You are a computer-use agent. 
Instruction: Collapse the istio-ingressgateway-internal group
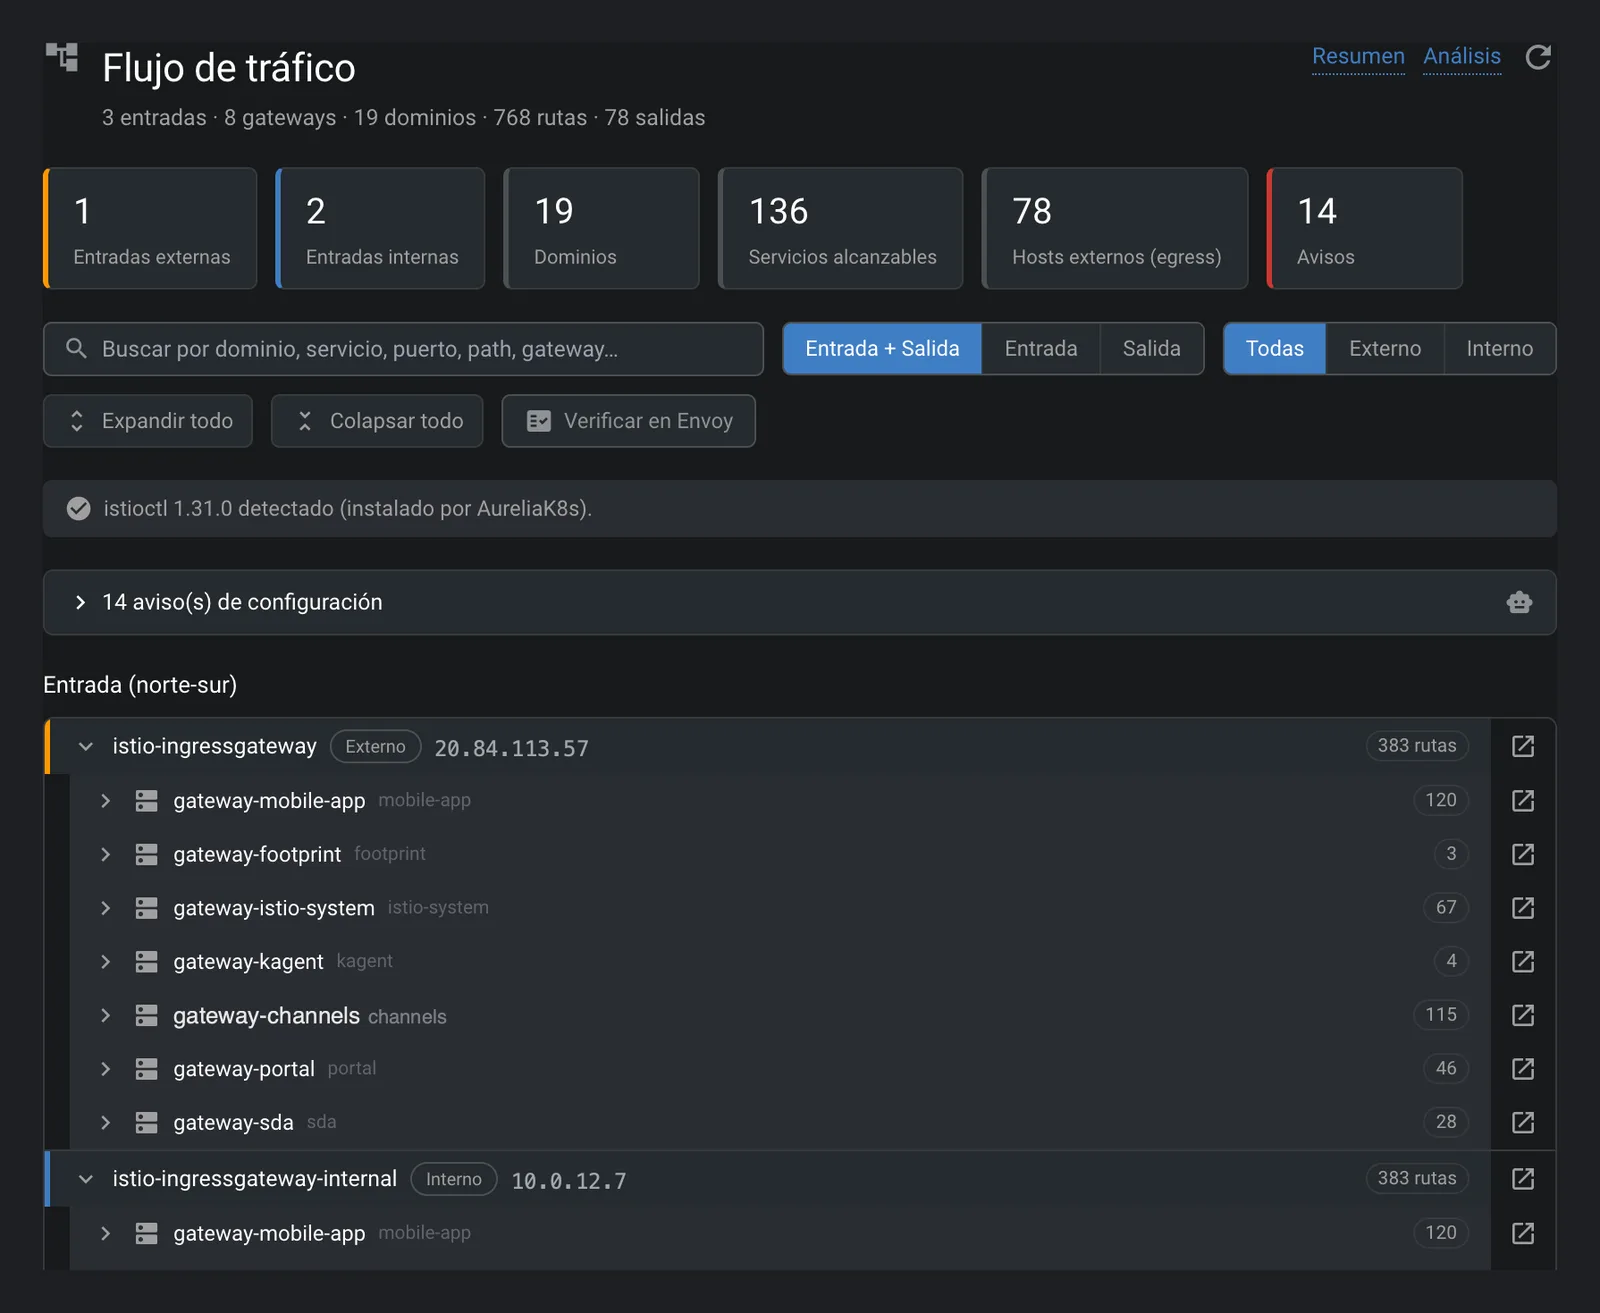86,1179
